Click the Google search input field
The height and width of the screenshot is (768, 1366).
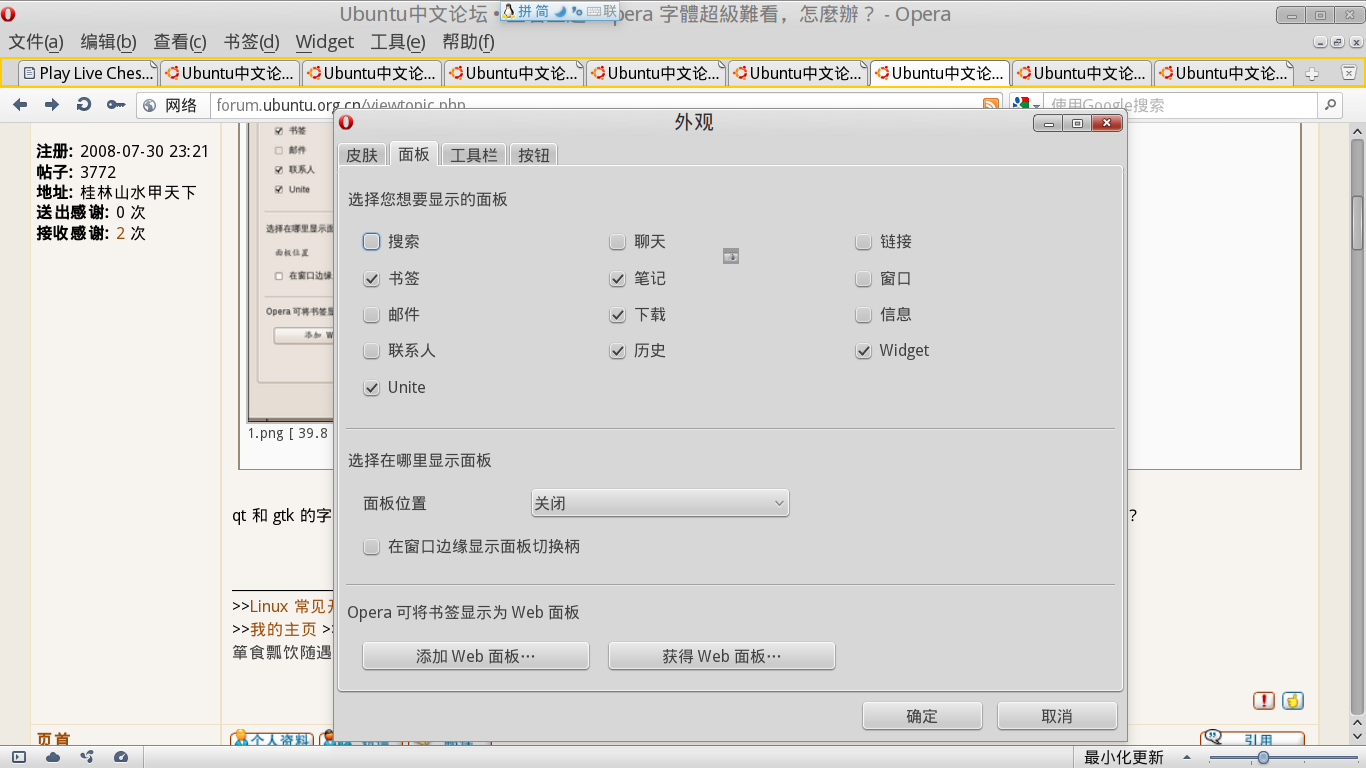[1181, 105]
